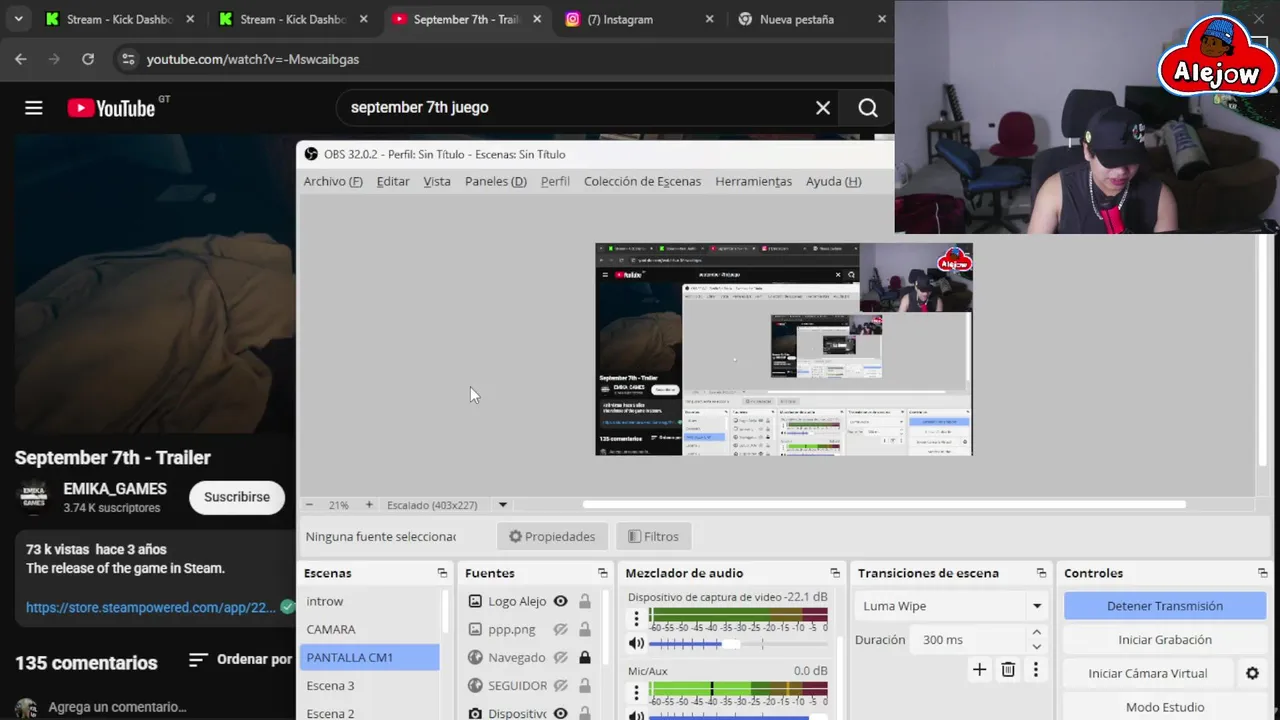The height and width of the screenshot is (720, 1280).
Task: Lock the Logo Alejo source
Action: 585,601
